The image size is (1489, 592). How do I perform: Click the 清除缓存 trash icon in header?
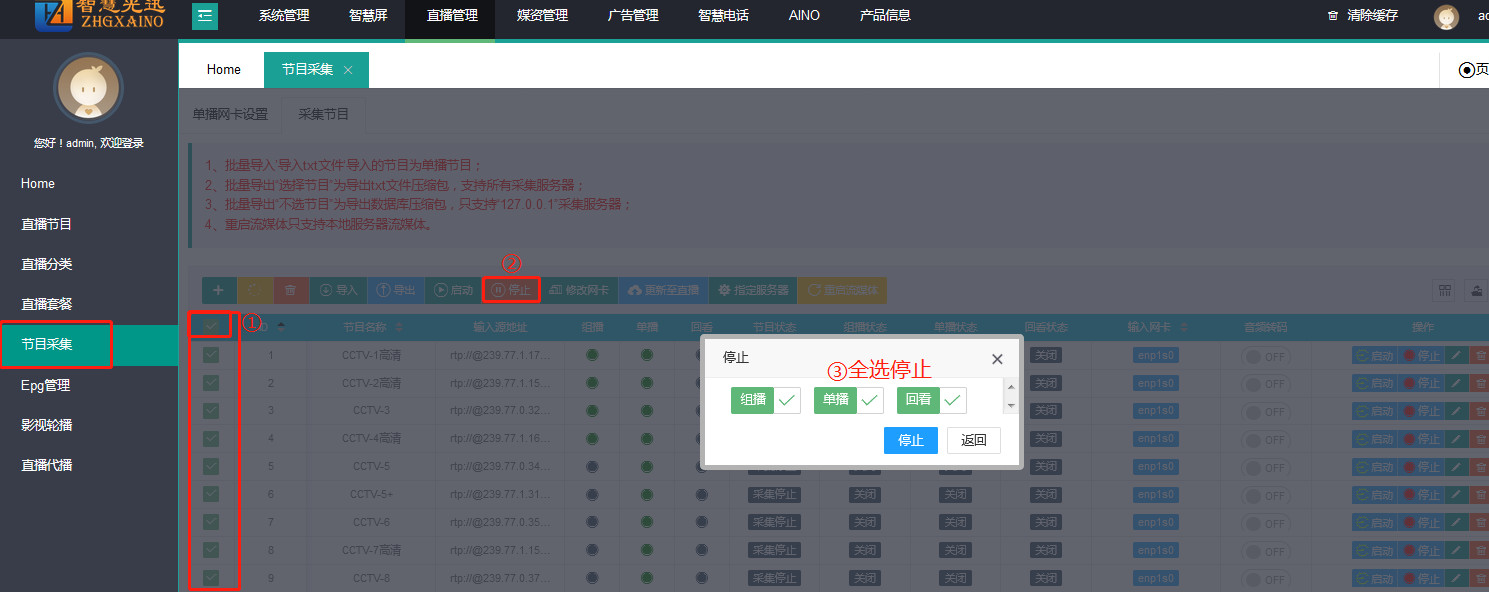point(1332,16)
